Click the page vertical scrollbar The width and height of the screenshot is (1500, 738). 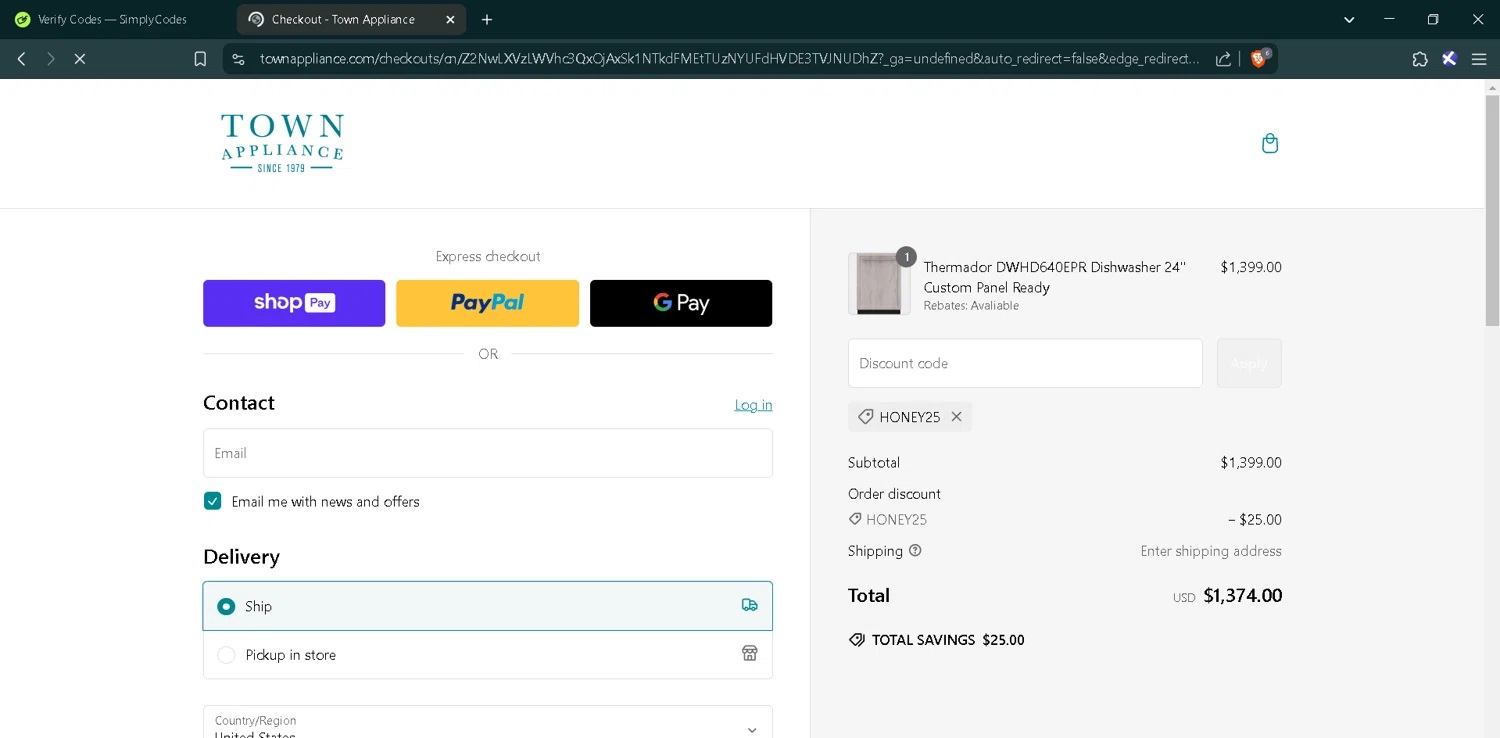[x=1492, y=210]
